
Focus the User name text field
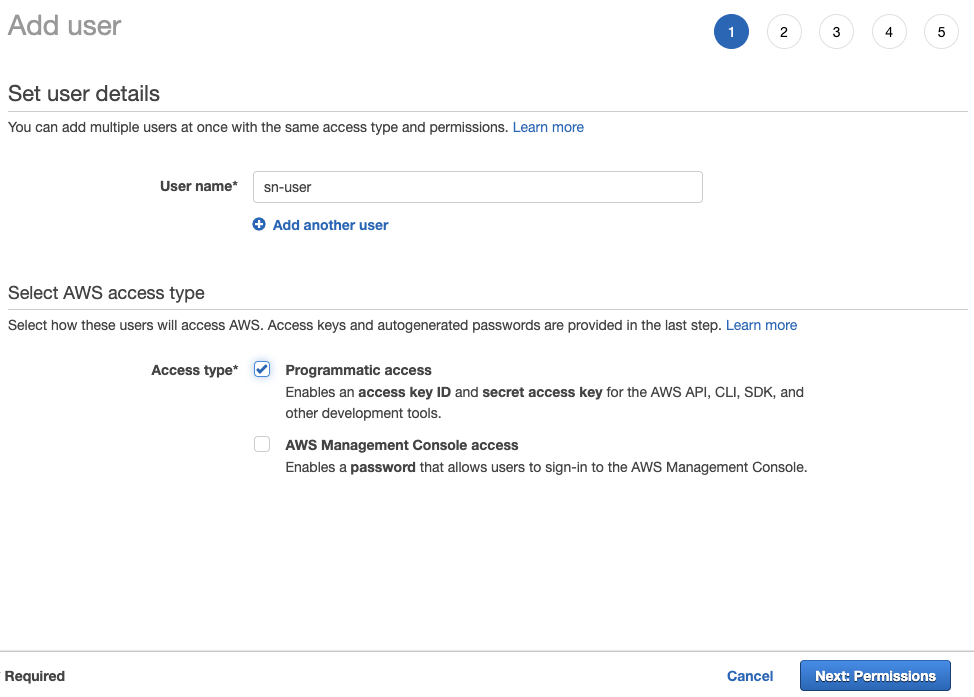(x=477, y=187)
